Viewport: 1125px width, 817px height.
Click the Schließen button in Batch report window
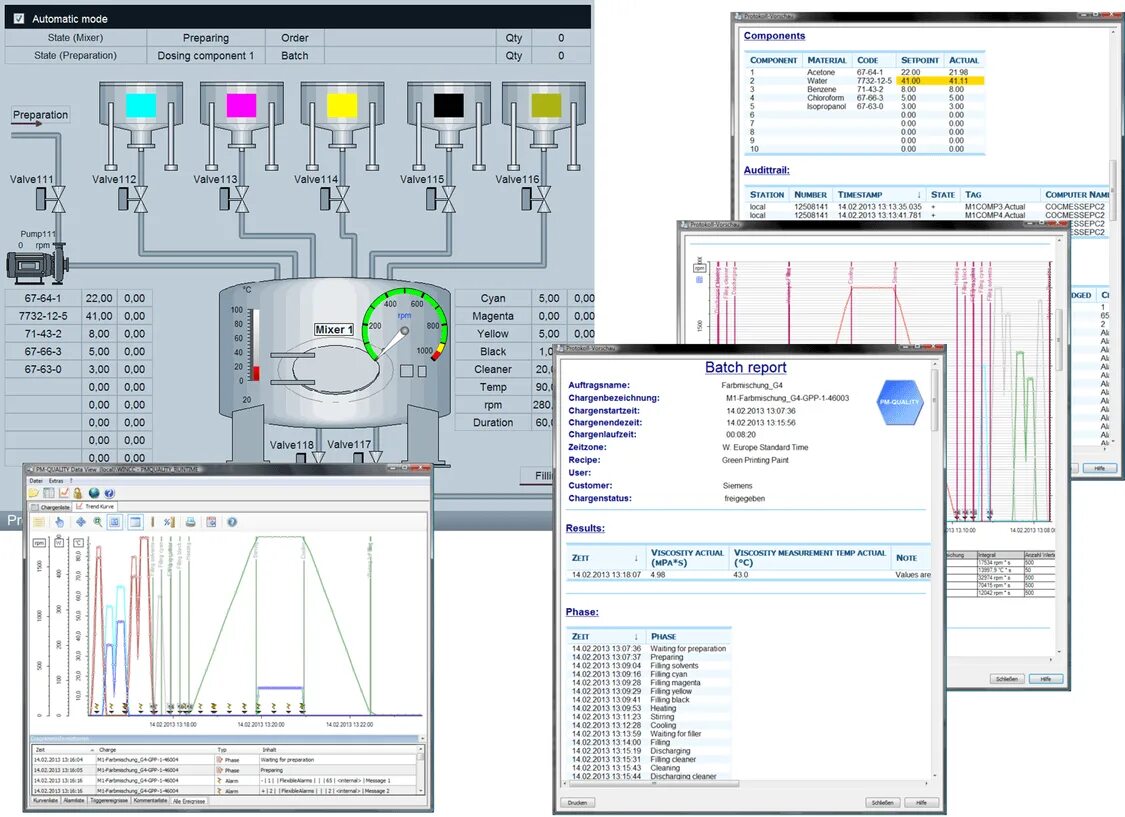tap(882, 803)
